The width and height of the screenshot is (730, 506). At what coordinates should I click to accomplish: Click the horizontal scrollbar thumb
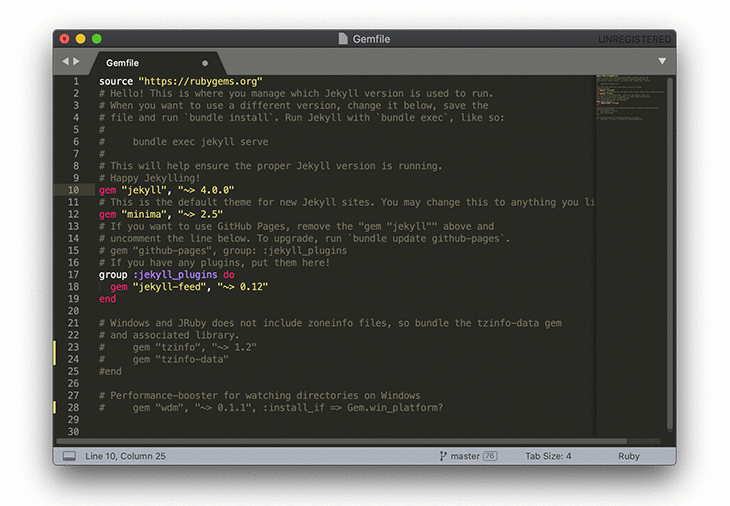pos(342,441)
